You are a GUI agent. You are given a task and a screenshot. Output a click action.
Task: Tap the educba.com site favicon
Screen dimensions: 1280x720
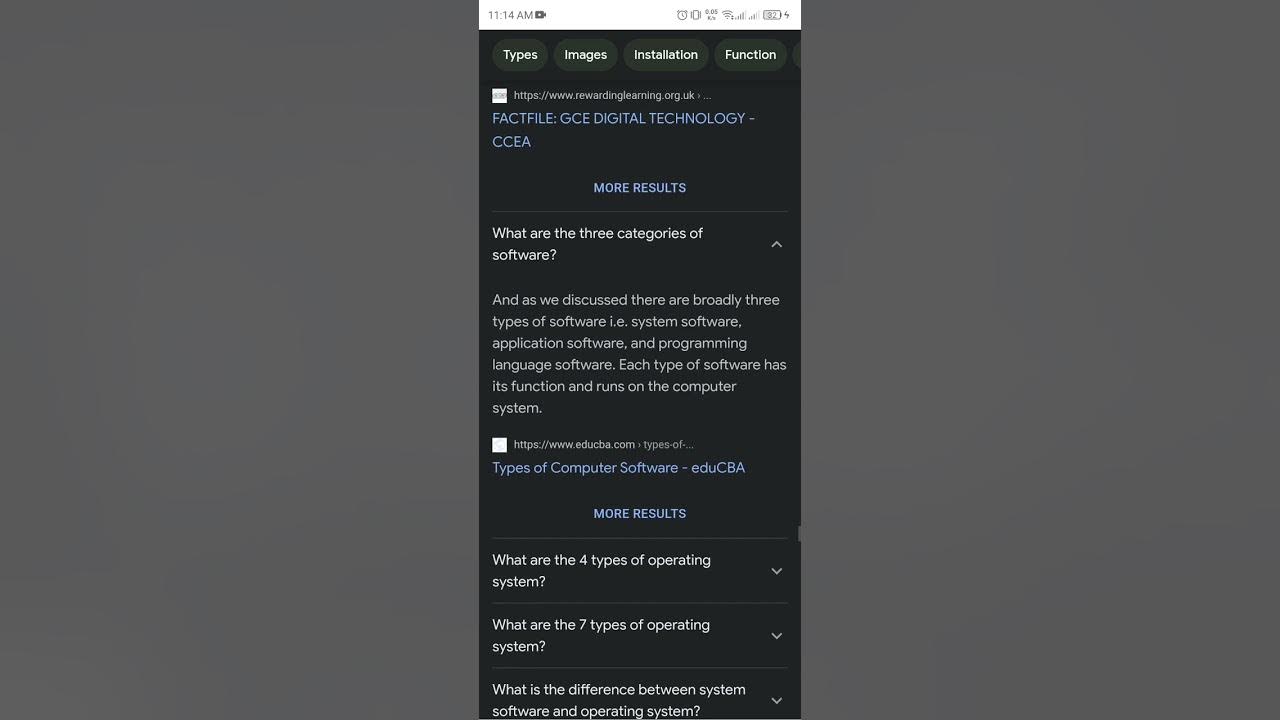pos(499,445)
